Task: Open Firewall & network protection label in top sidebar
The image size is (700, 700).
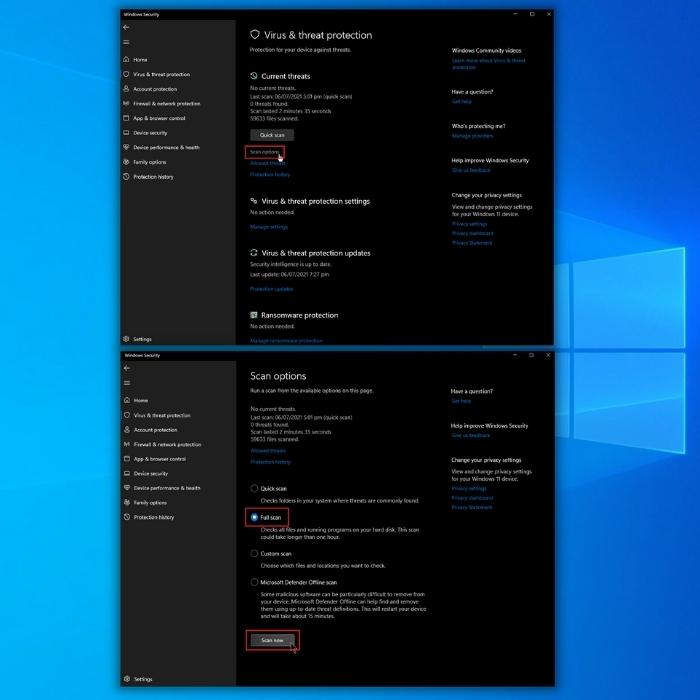Action: [x=167, y=104]
